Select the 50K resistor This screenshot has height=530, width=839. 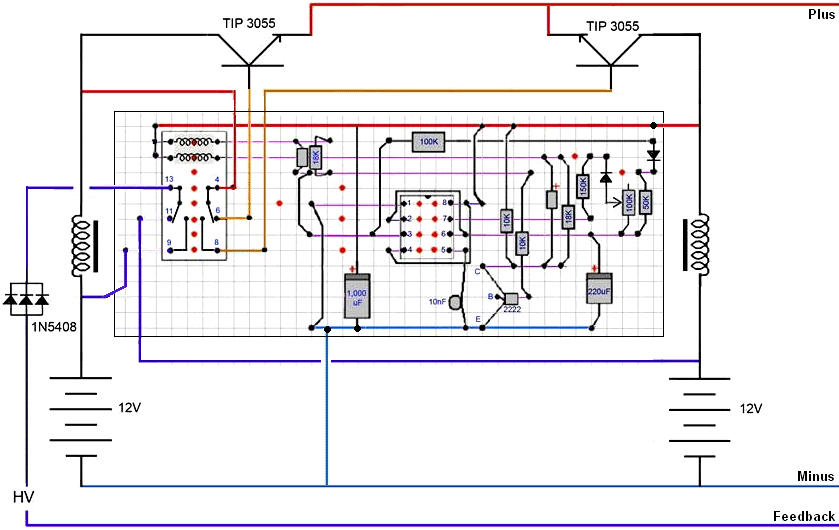pyautogui.click(x=645, y=201)
